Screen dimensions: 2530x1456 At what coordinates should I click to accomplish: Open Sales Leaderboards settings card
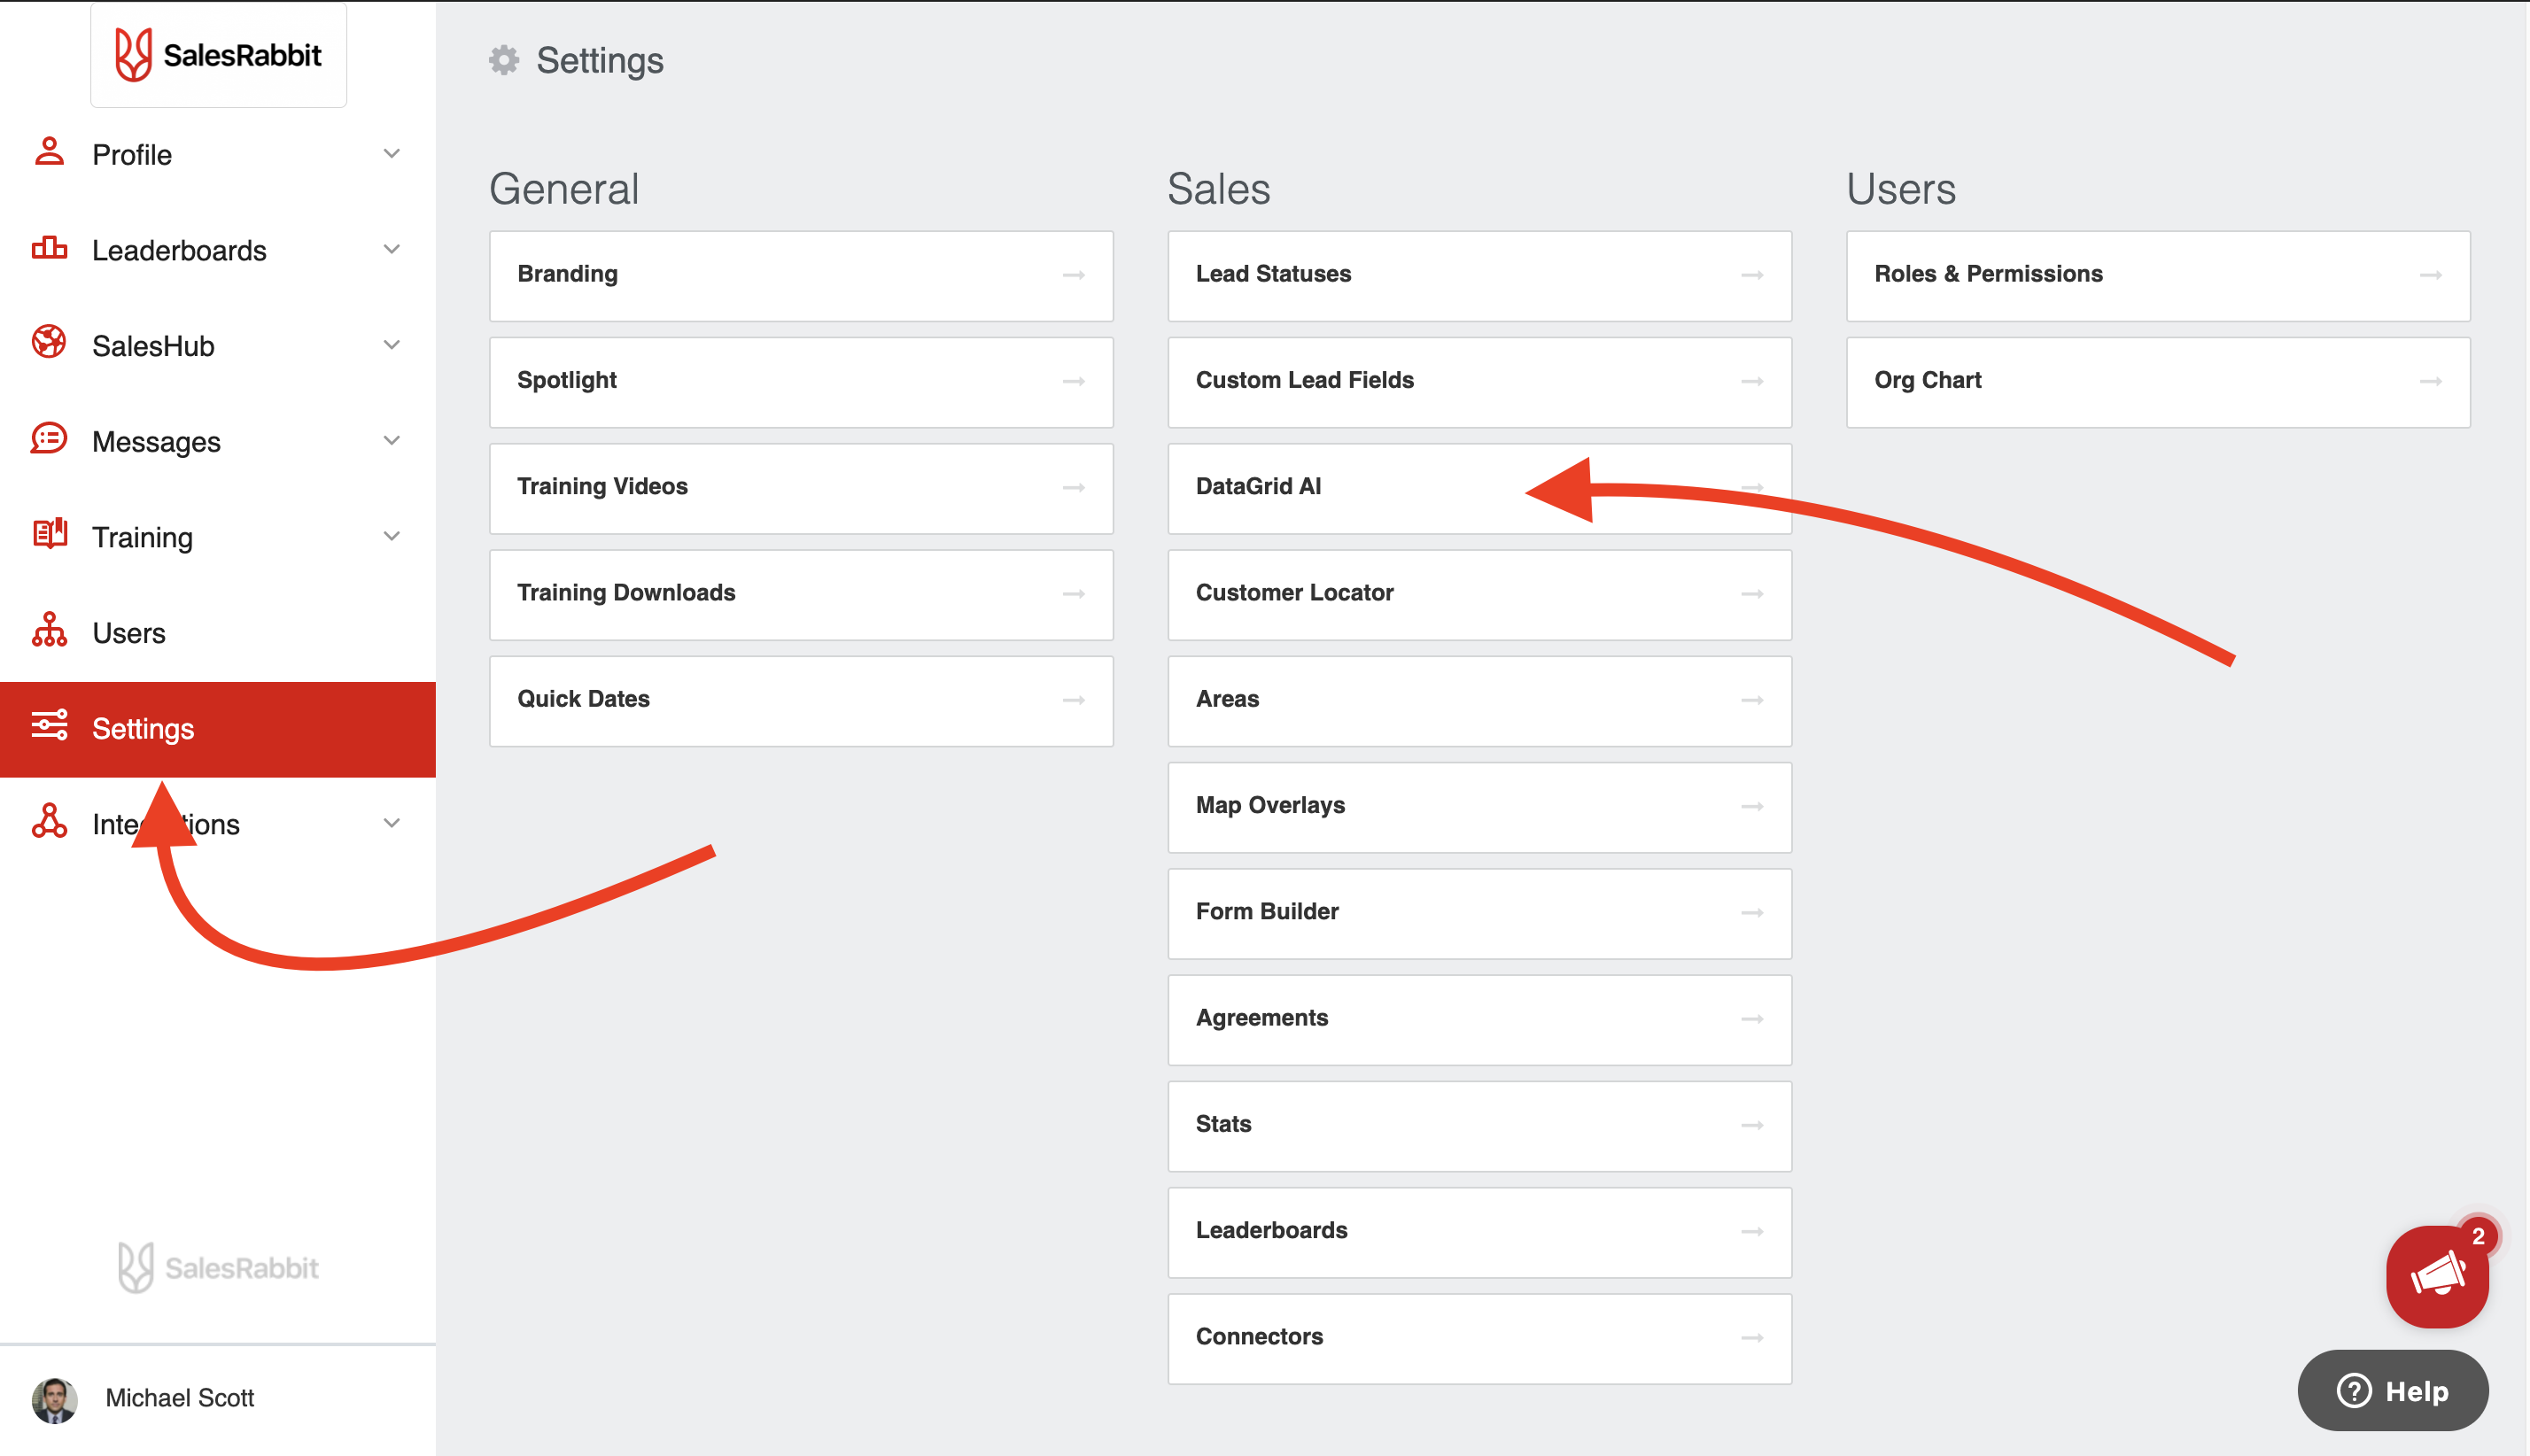tap(1479, 1232)
